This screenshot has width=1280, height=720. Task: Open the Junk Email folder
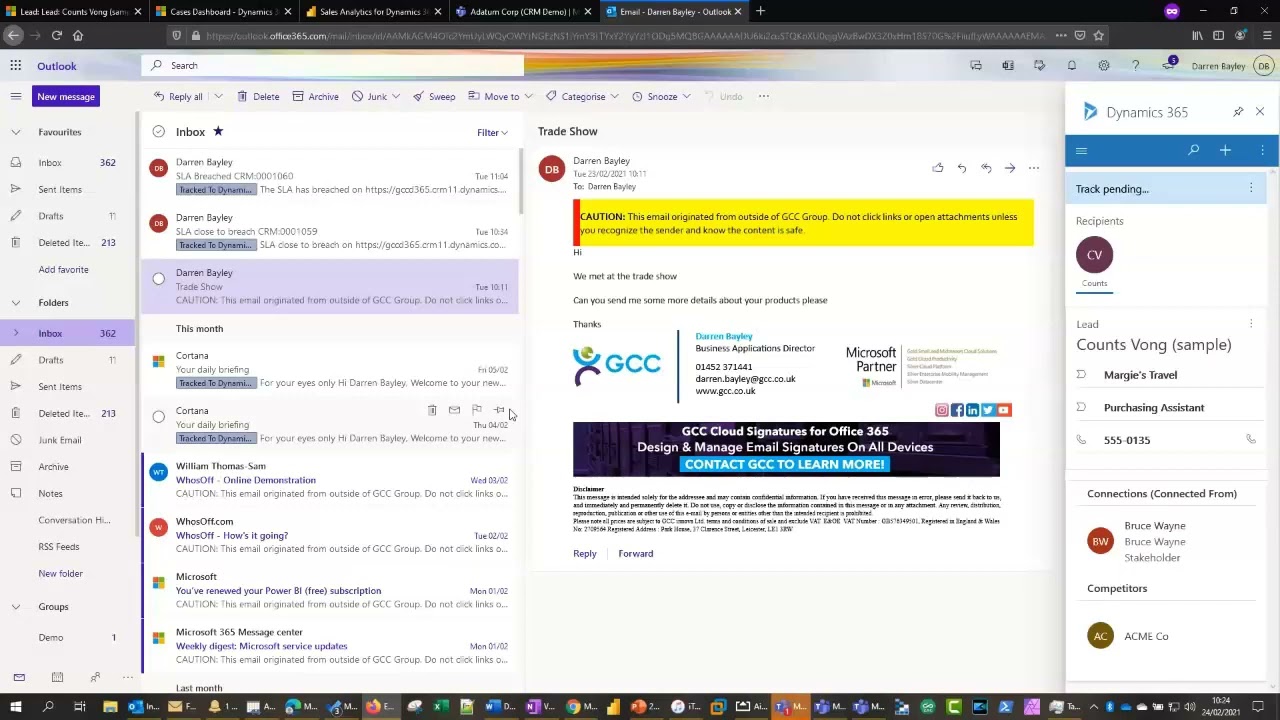(60, 440)
